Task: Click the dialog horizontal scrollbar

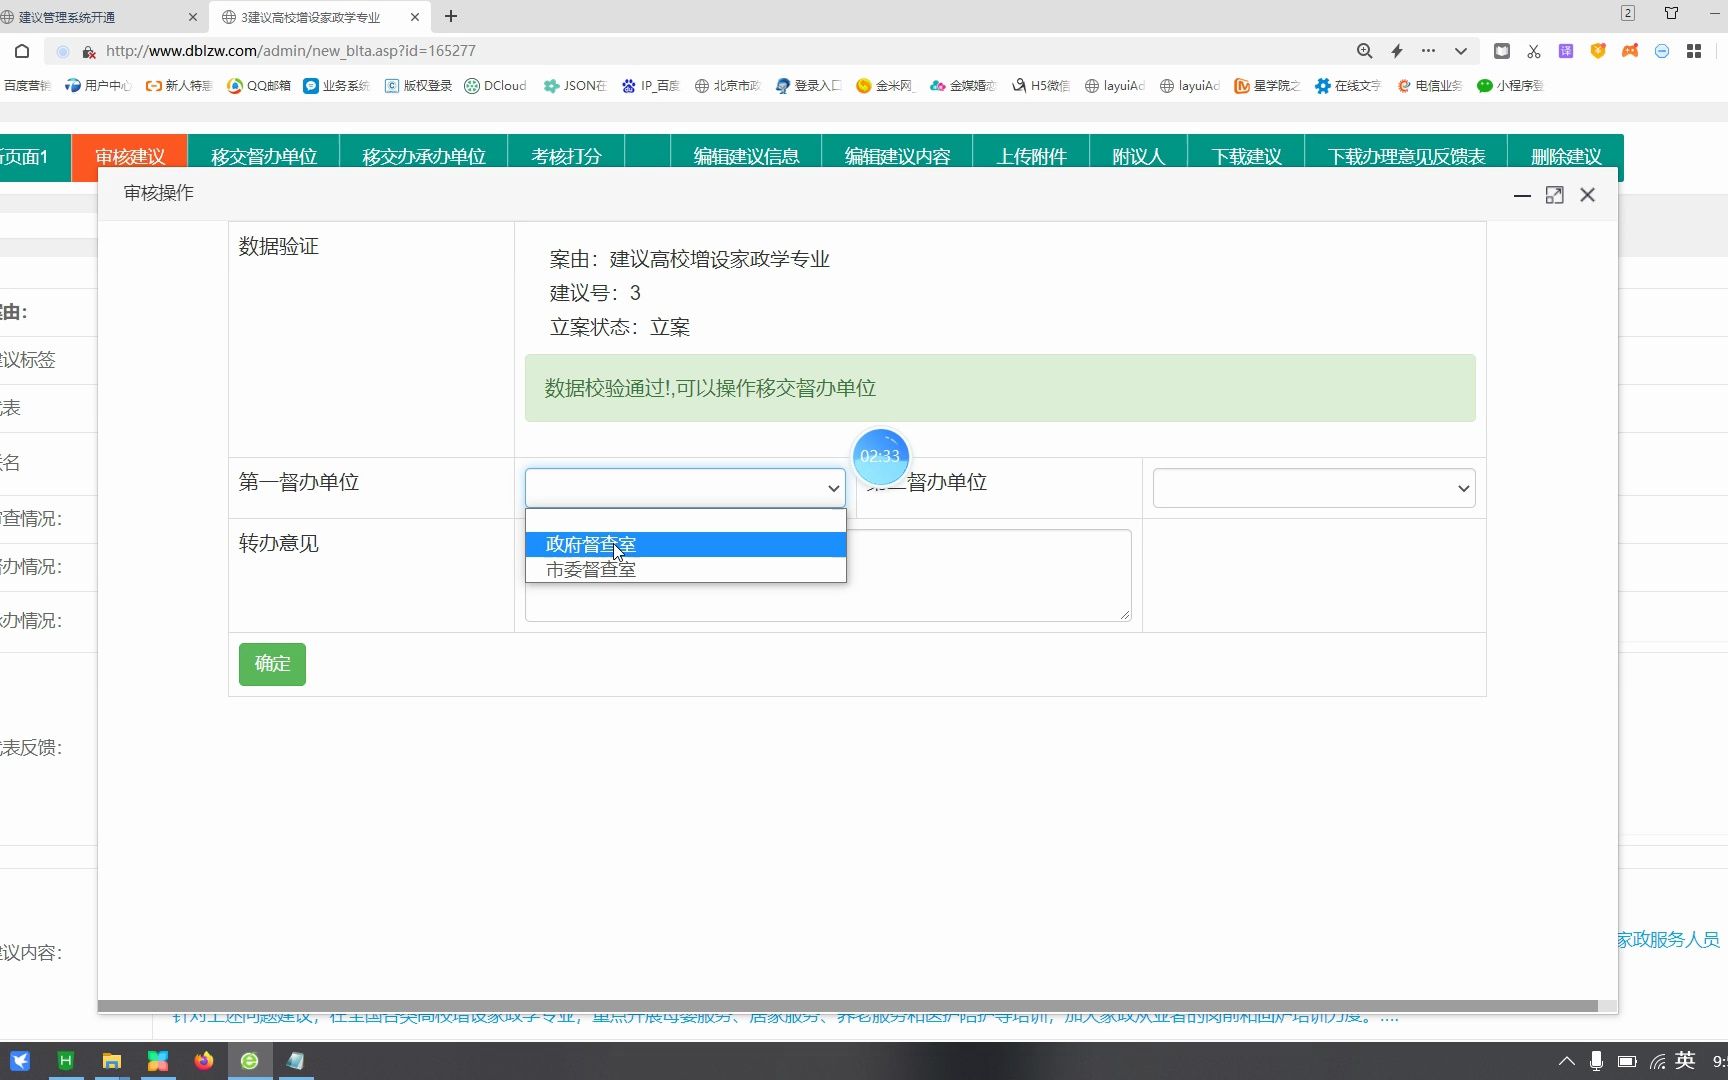Action: coord(848,1006)
